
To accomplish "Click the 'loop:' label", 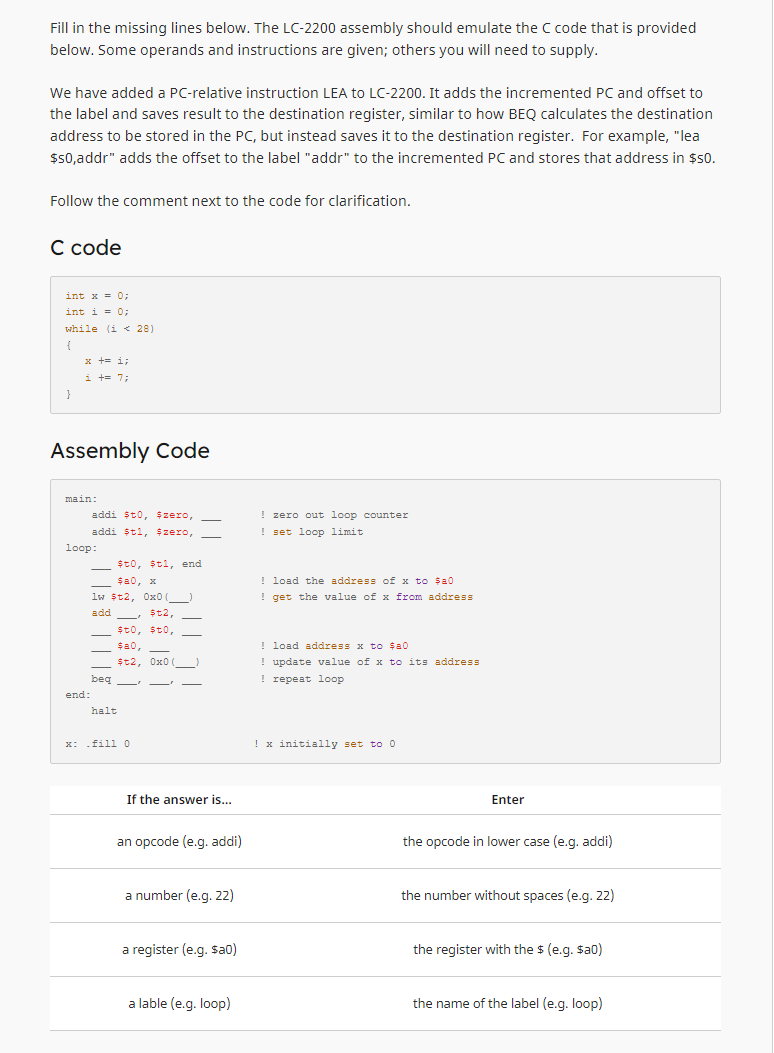I will (81, 548).
